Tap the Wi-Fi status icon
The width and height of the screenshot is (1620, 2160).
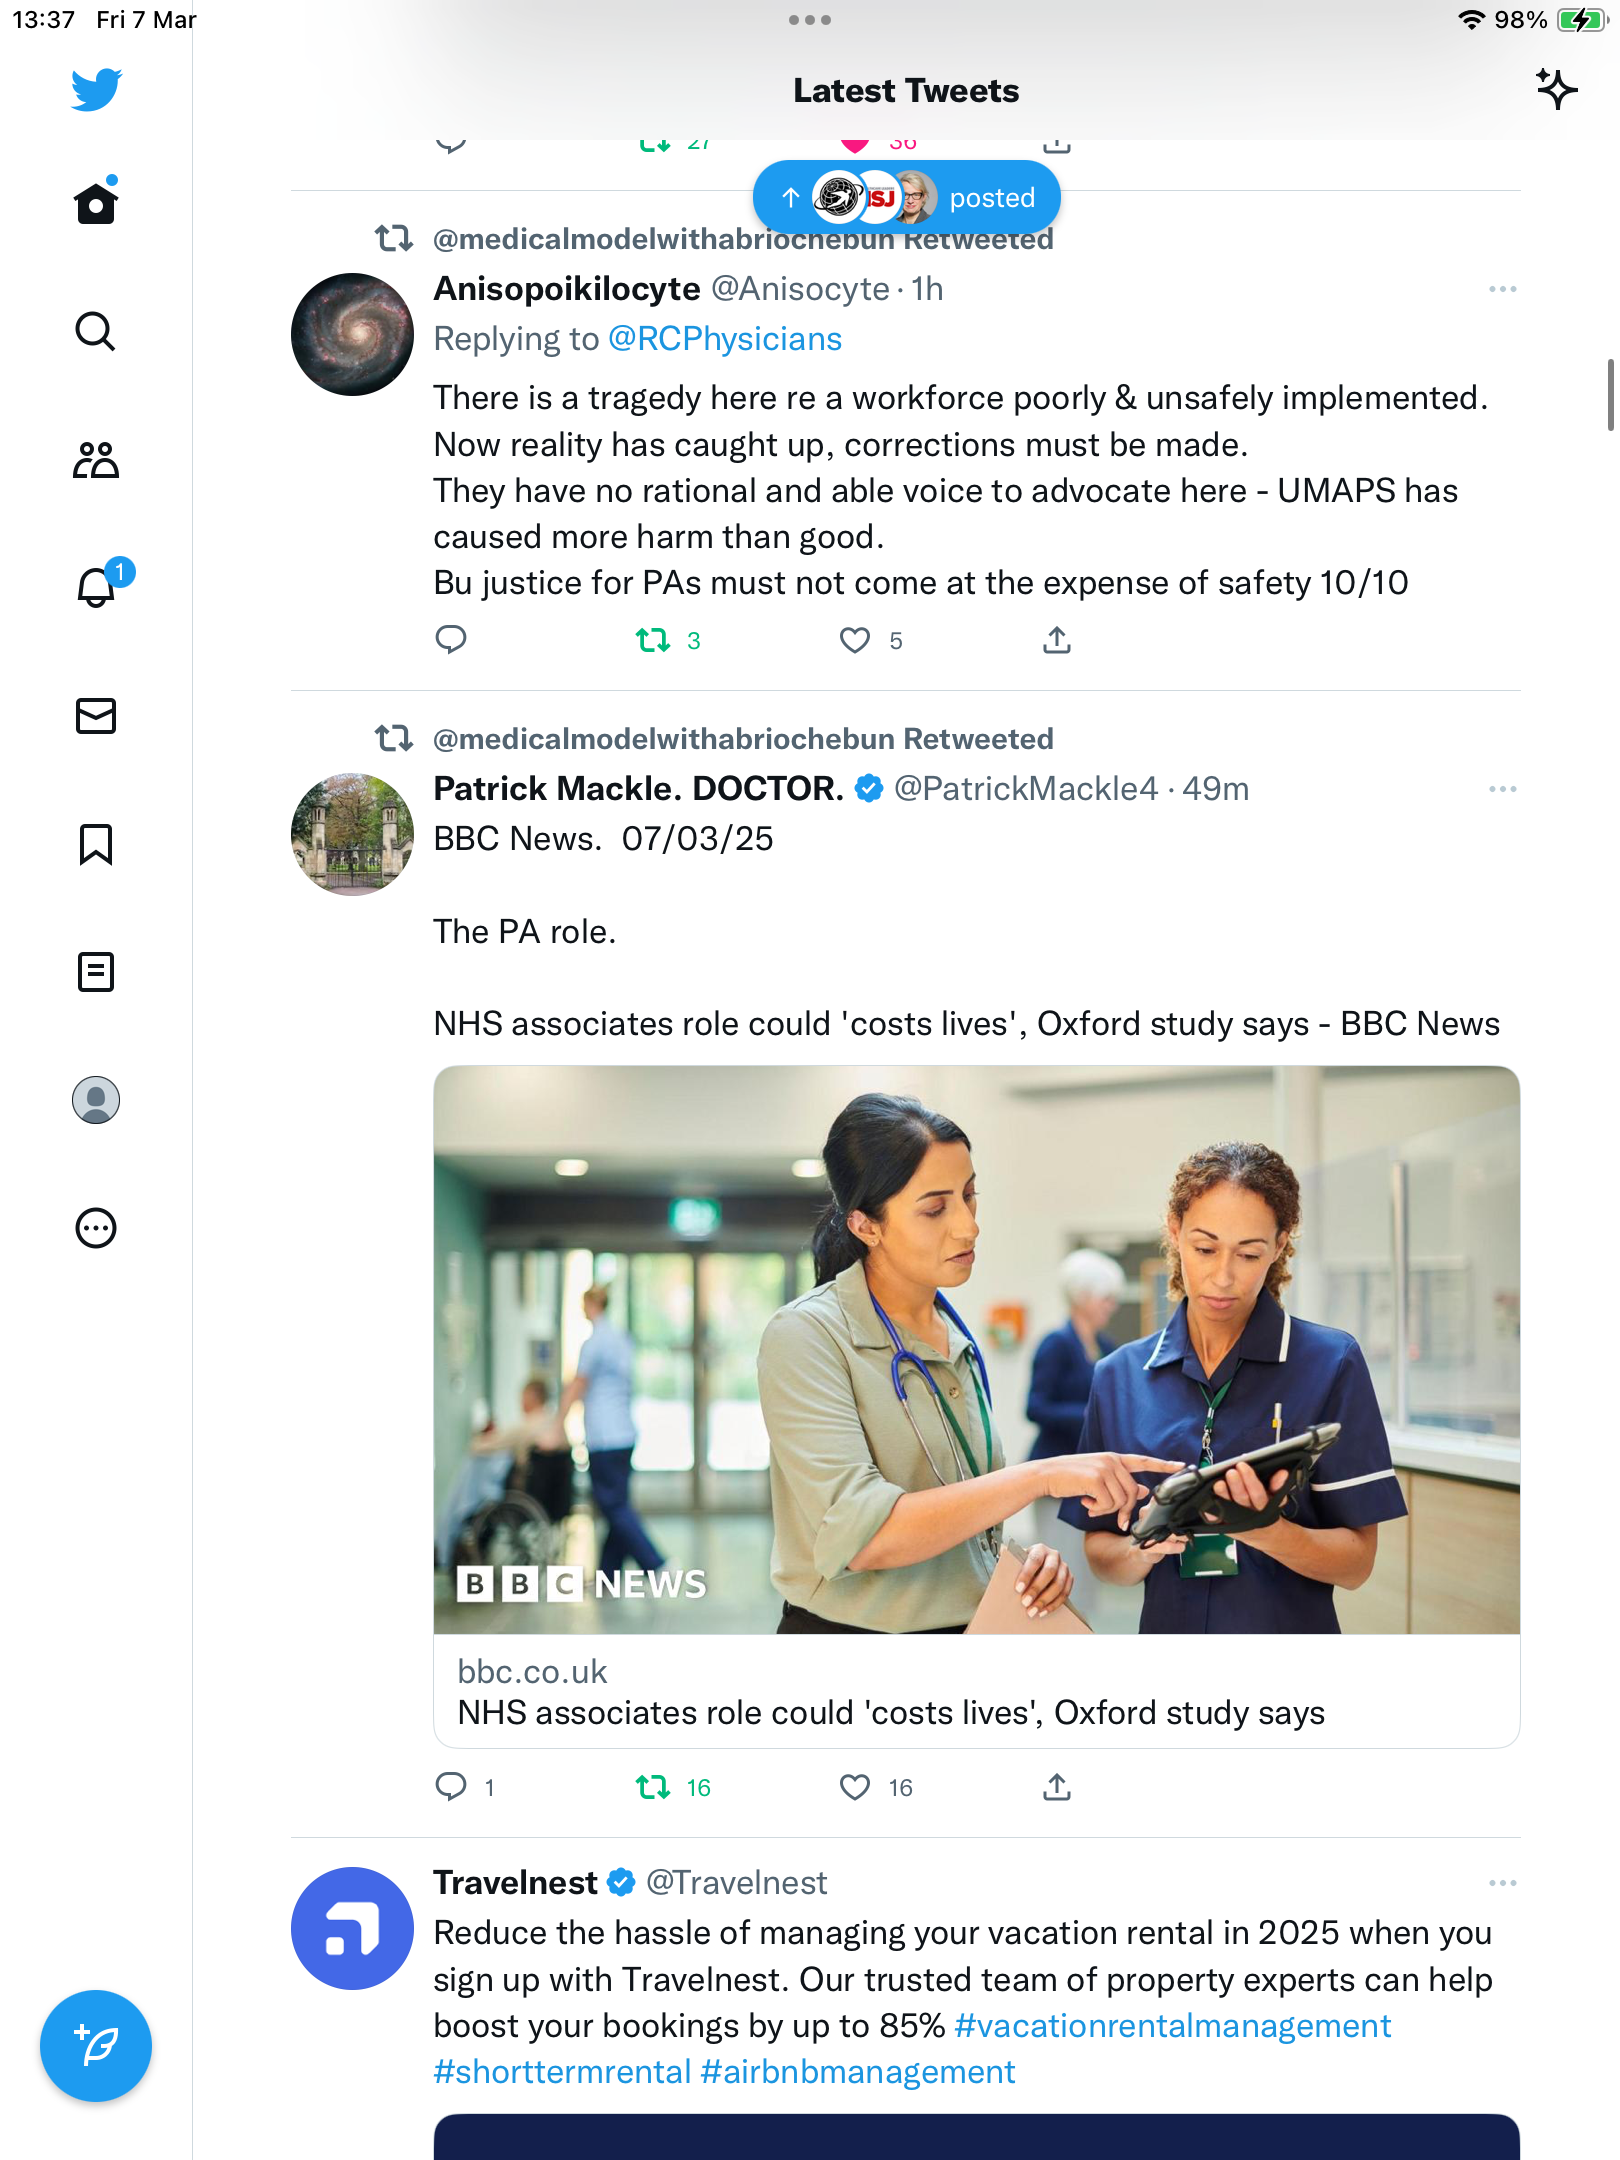pos(1471,20)
